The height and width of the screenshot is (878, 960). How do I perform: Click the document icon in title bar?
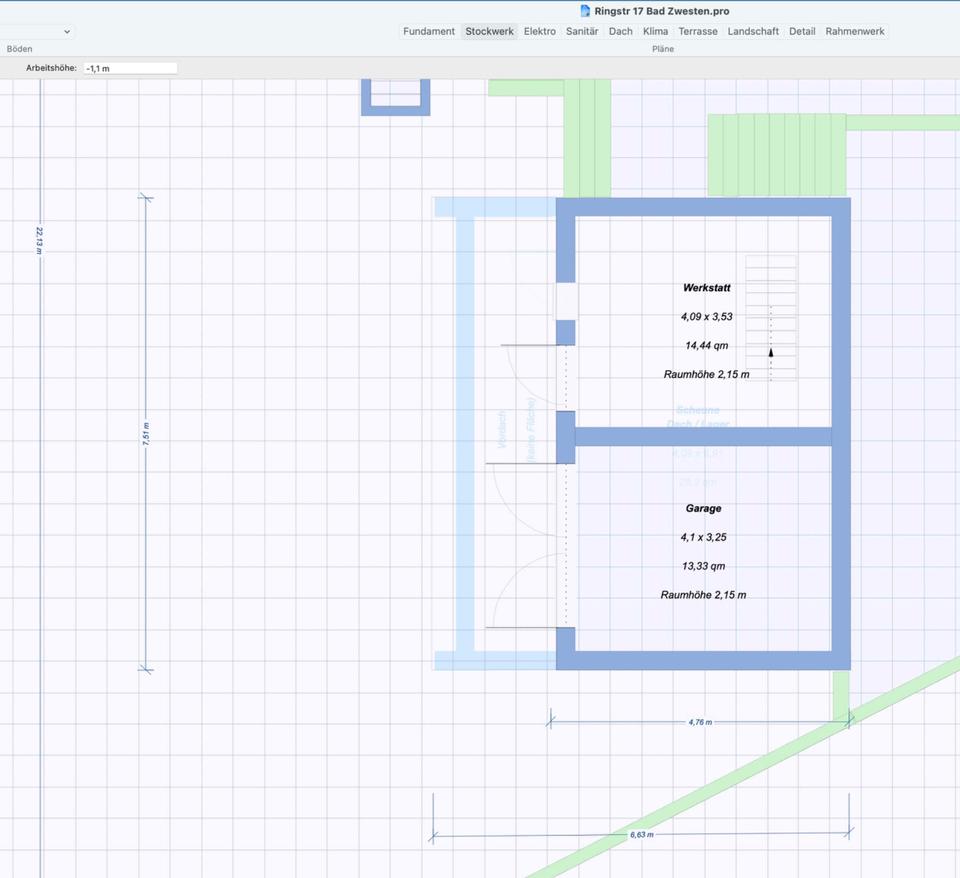click(x=586, y=11)
